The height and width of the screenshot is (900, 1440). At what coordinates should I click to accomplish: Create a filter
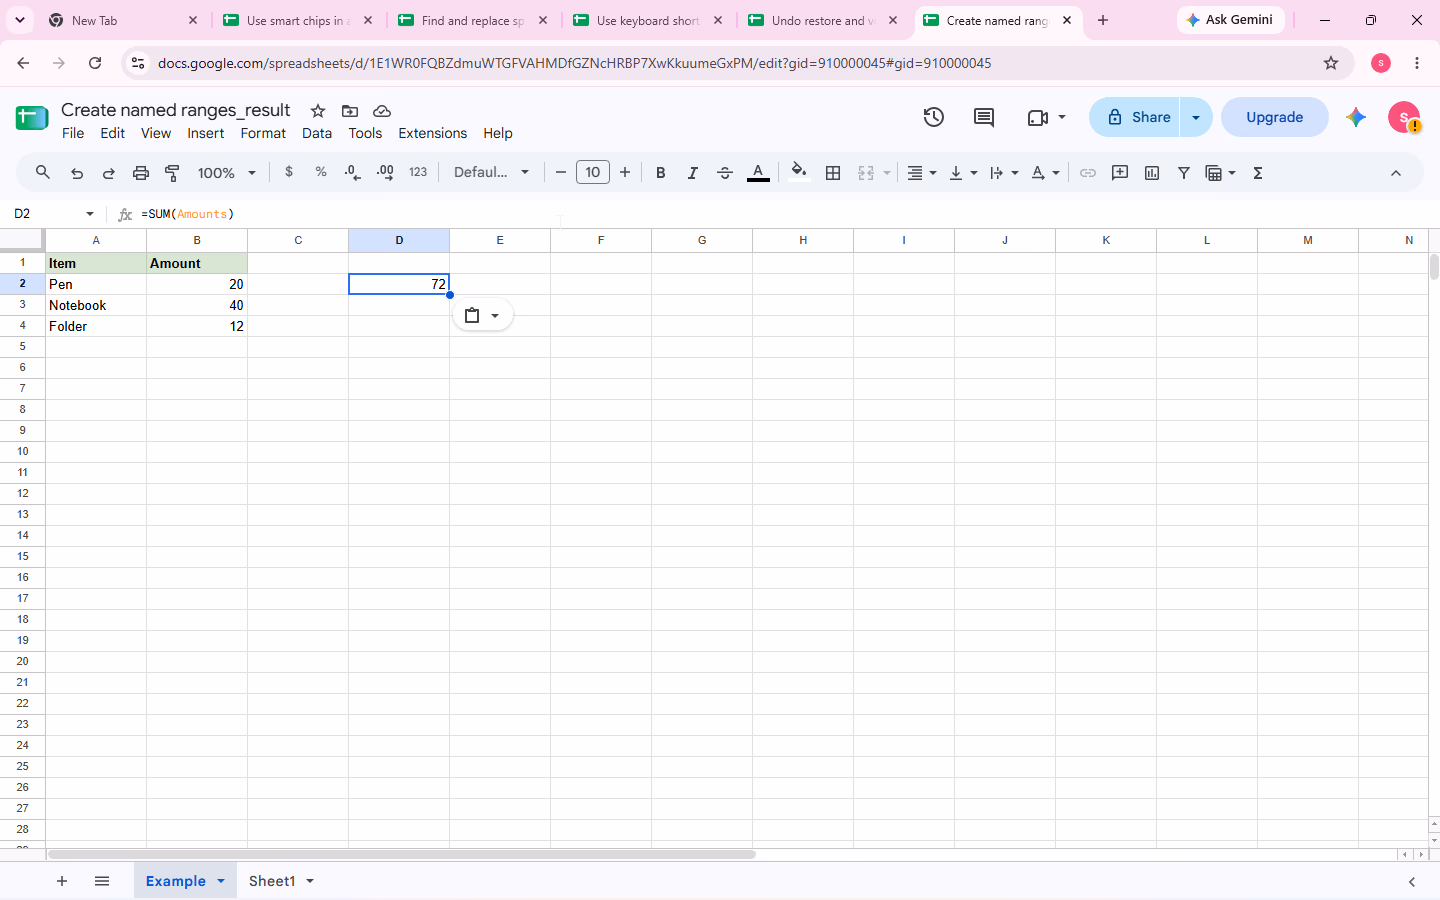[x=1184, y=173]
